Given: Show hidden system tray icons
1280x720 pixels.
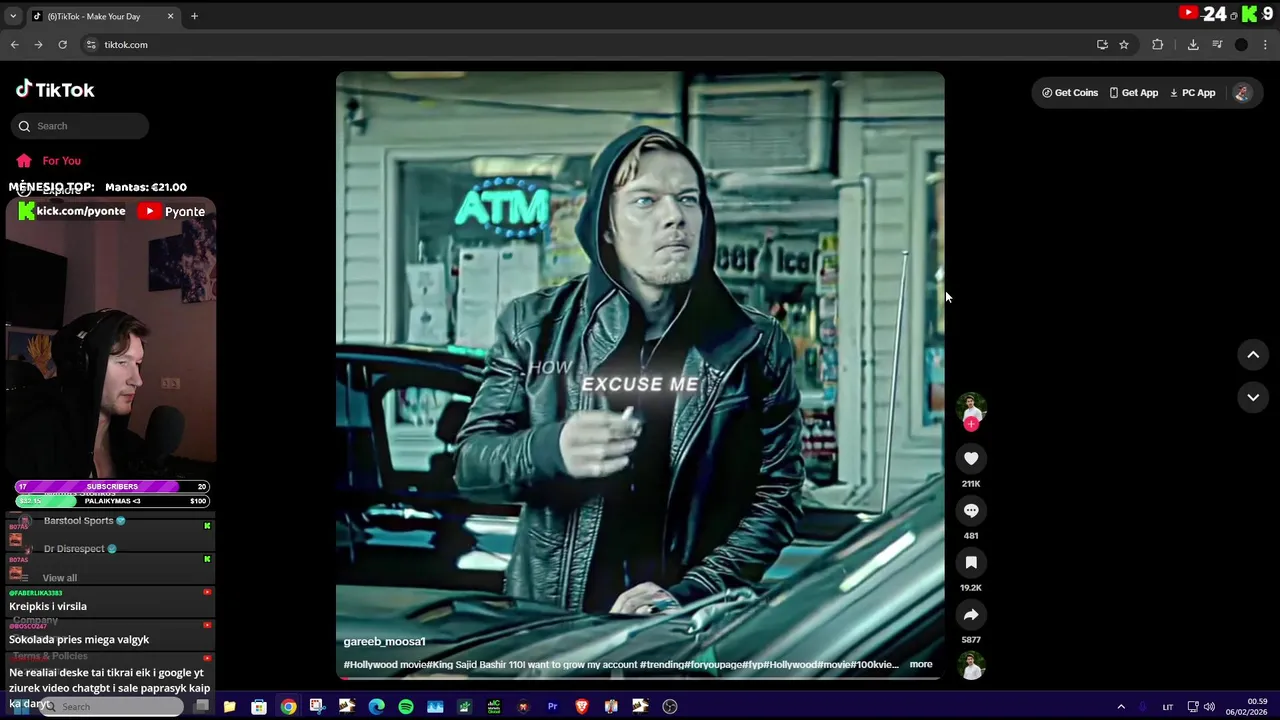Looking at the screenshot, I should (1121, 707).
